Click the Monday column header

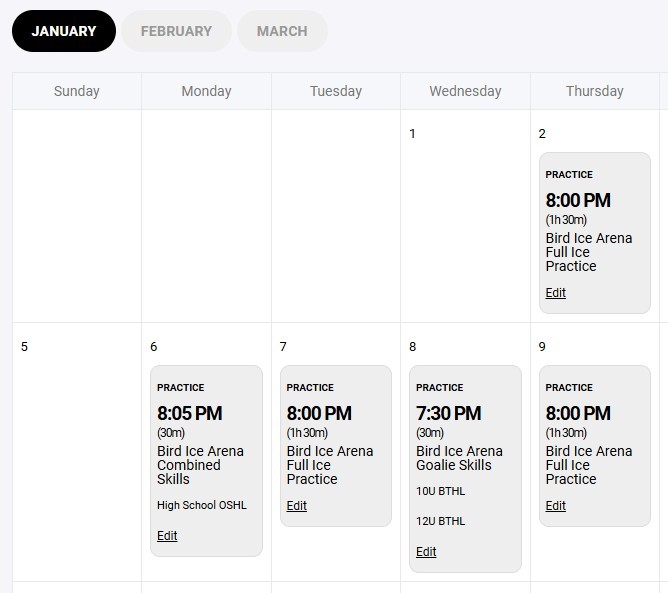click(206, 91)
